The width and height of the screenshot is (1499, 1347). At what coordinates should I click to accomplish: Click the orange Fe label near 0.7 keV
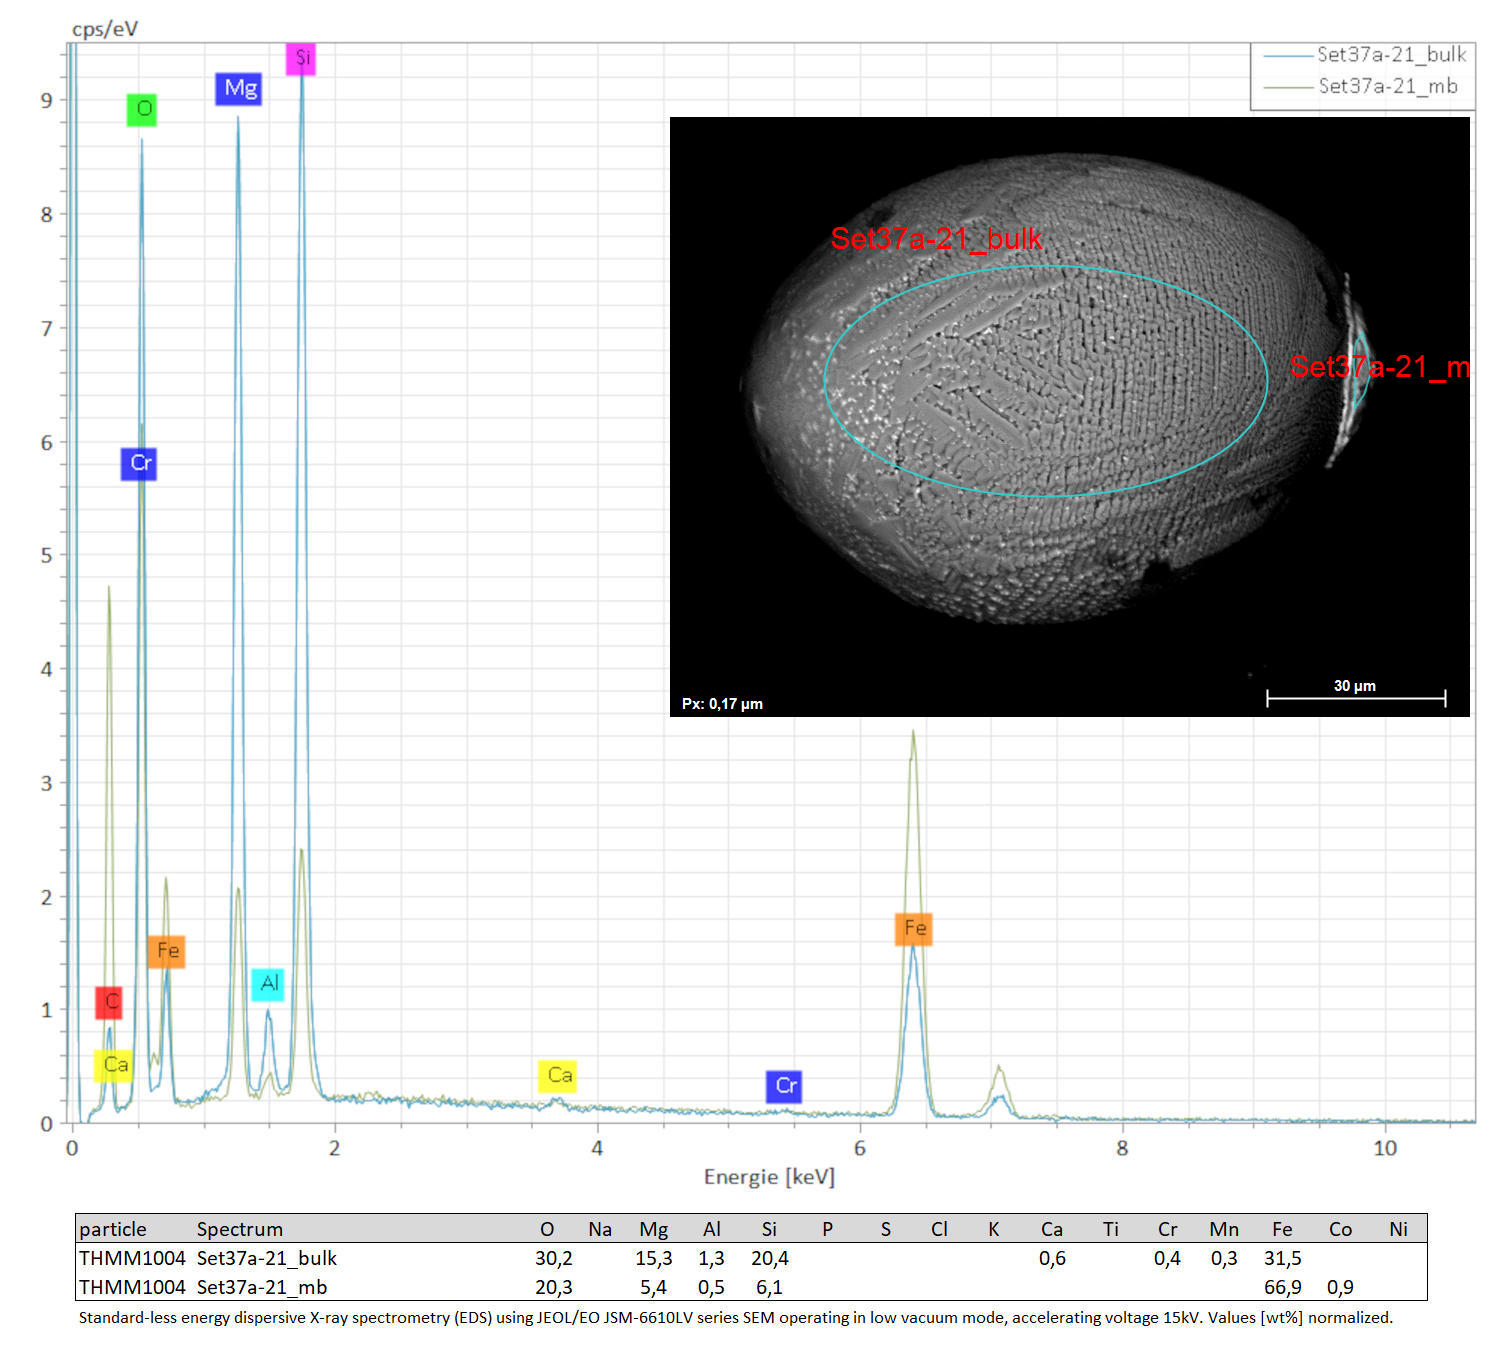coord(166,950)
